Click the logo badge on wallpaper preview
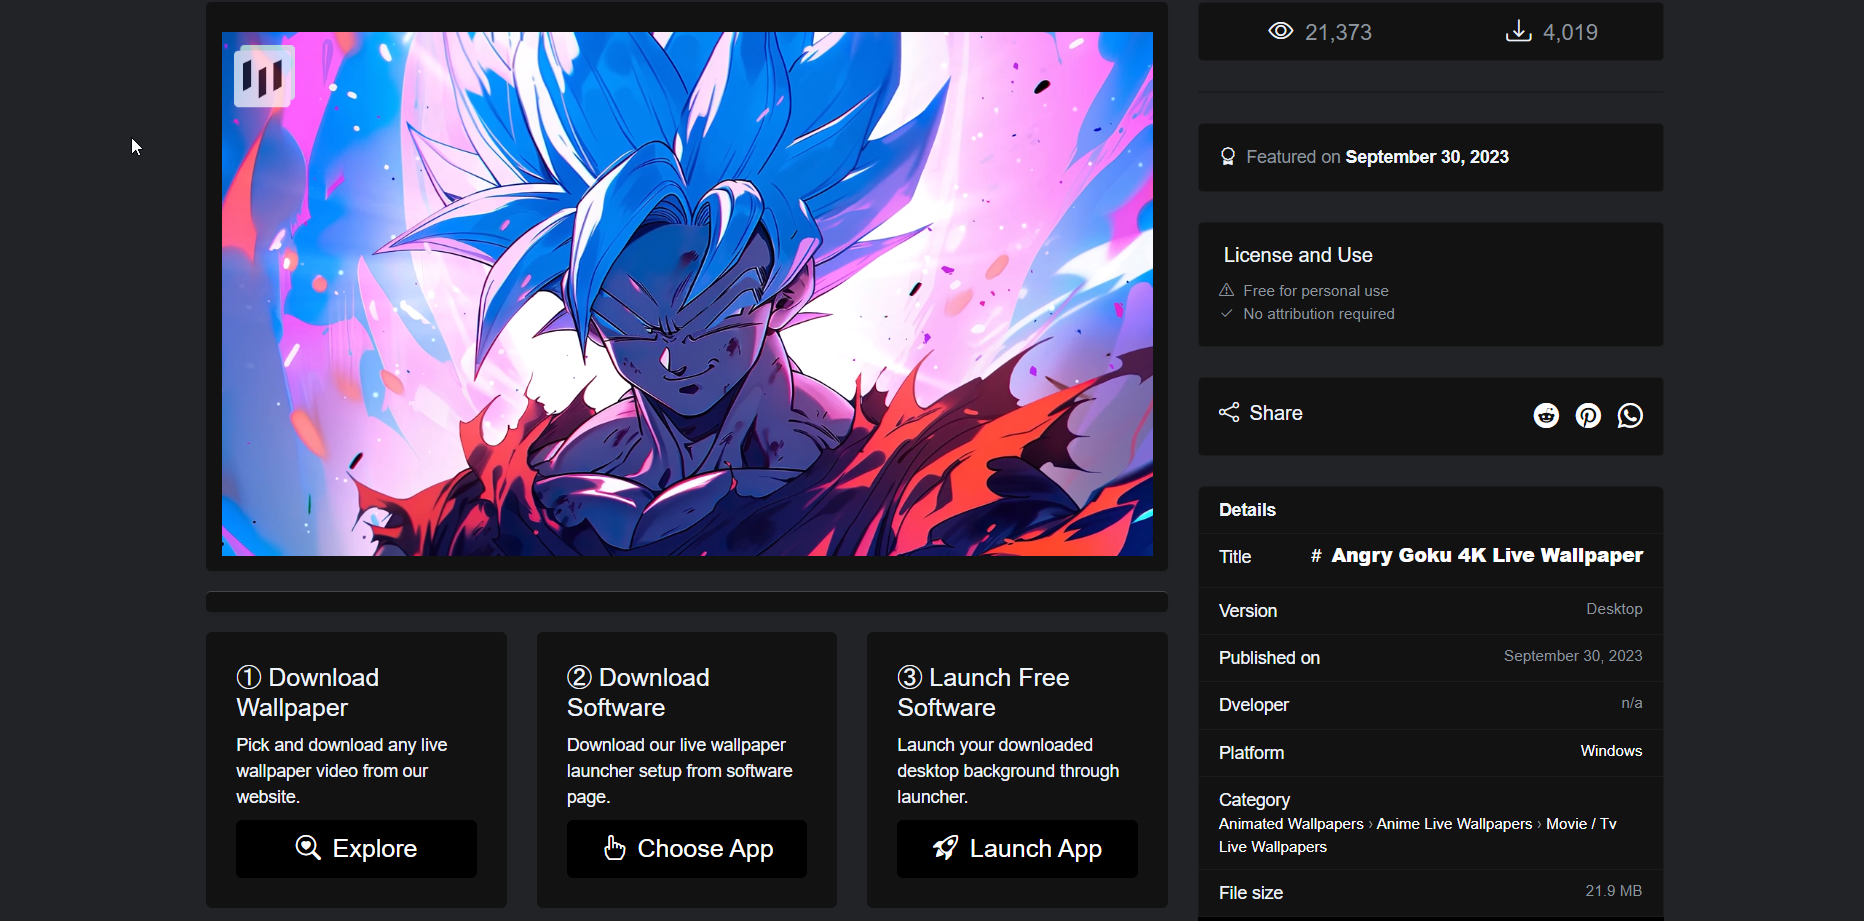Image resolution: width=1864 pixels, height=921 pixels. (264, 76)
